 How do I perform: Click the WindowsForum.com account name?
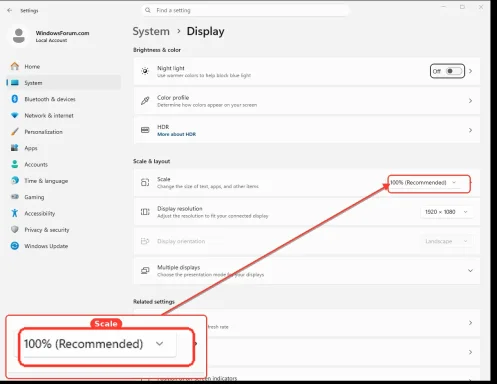click(62, 33)
